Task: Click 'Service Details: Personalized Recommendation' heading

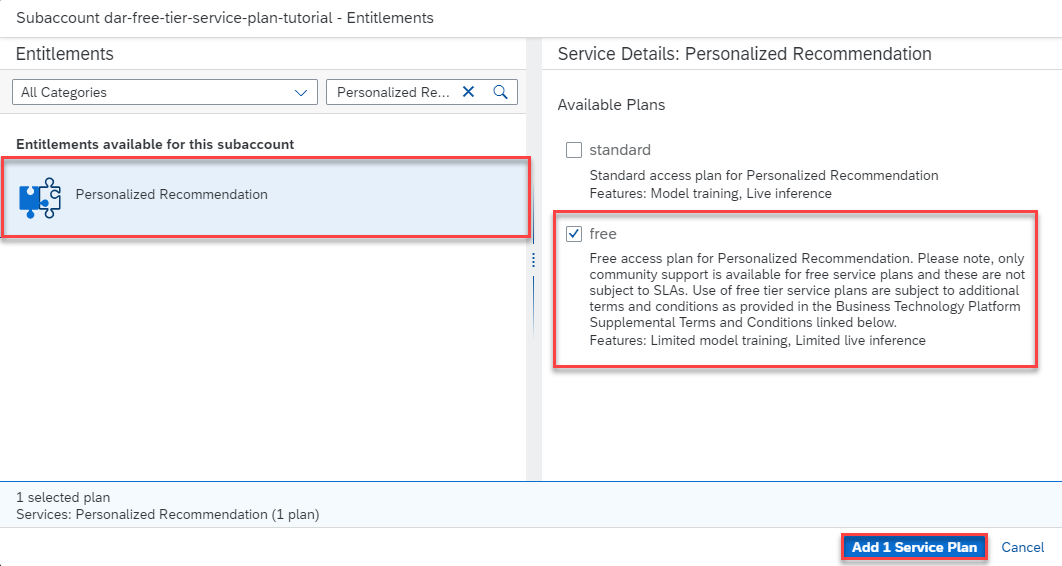Action: coord(744,54)
